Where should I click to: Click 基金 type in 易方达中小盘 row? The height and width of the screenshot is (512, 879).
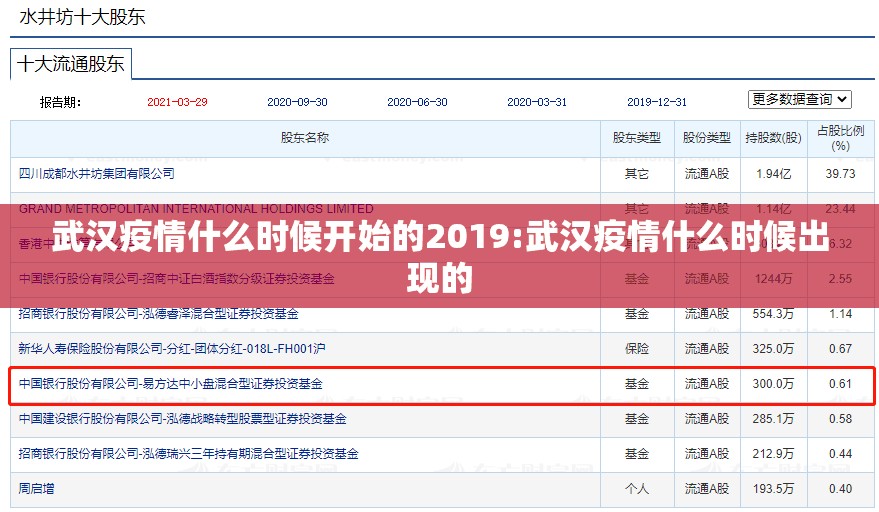pos(637,384)
